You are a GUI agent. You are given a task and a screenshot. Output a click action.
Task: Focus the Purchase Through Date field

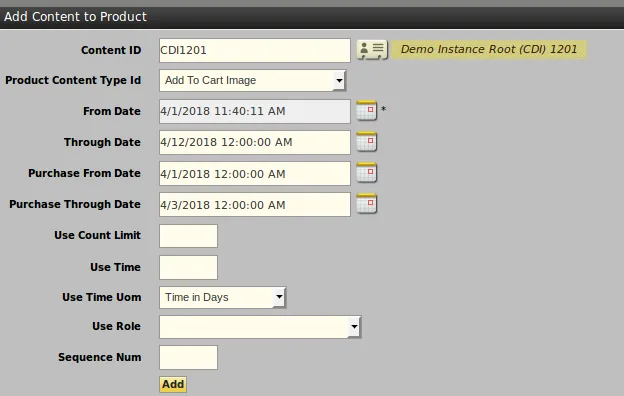(x=255, y=204)
